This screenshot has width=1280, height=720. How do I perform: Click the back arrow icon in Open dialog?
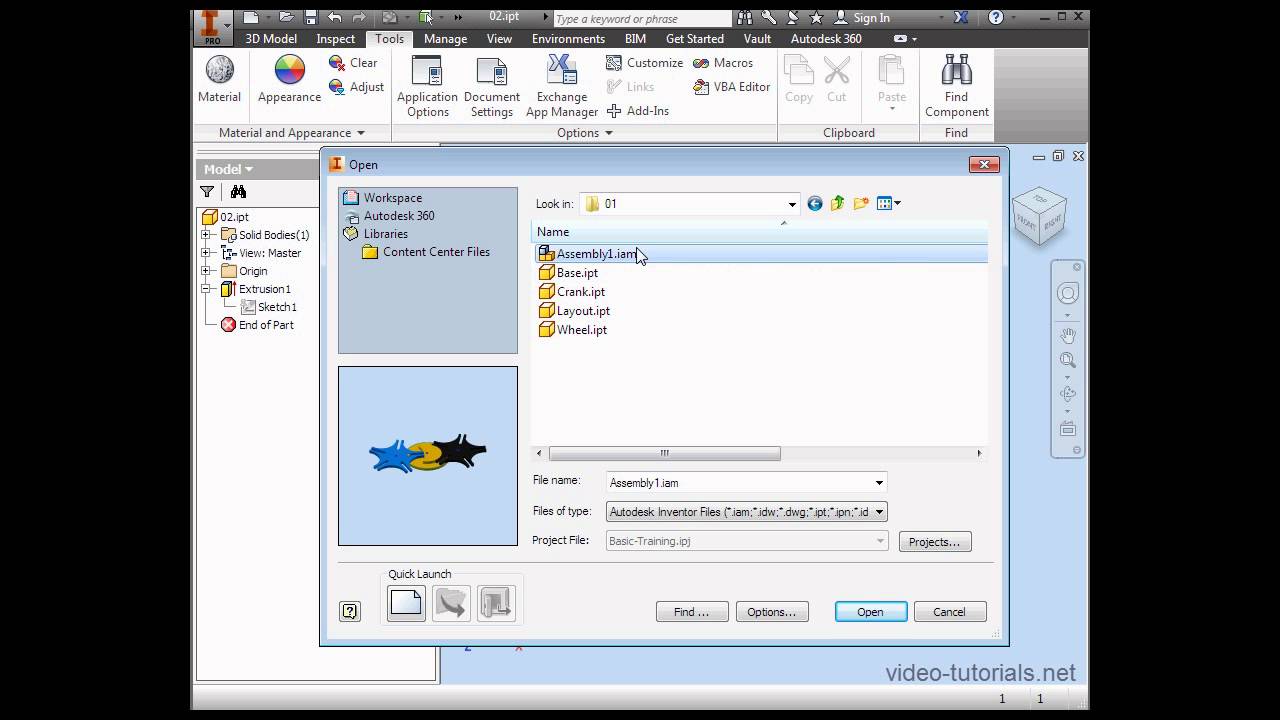(815, 203)
